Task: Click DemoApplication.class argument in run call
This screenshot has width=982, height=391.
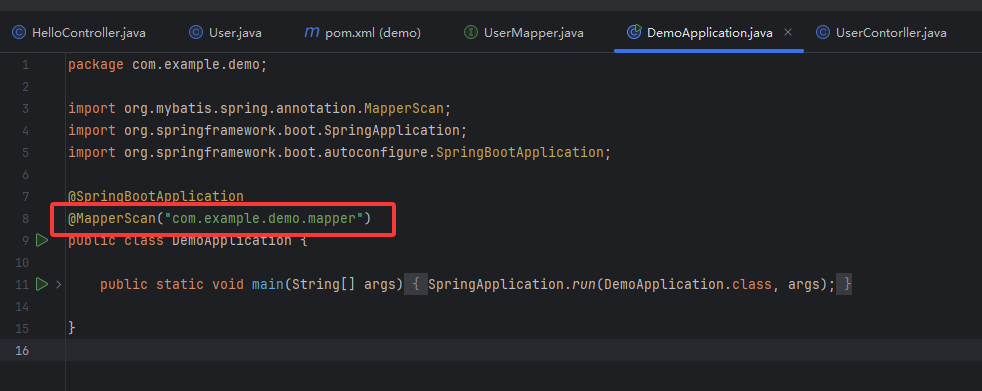Action: click(x=687, y=284)
